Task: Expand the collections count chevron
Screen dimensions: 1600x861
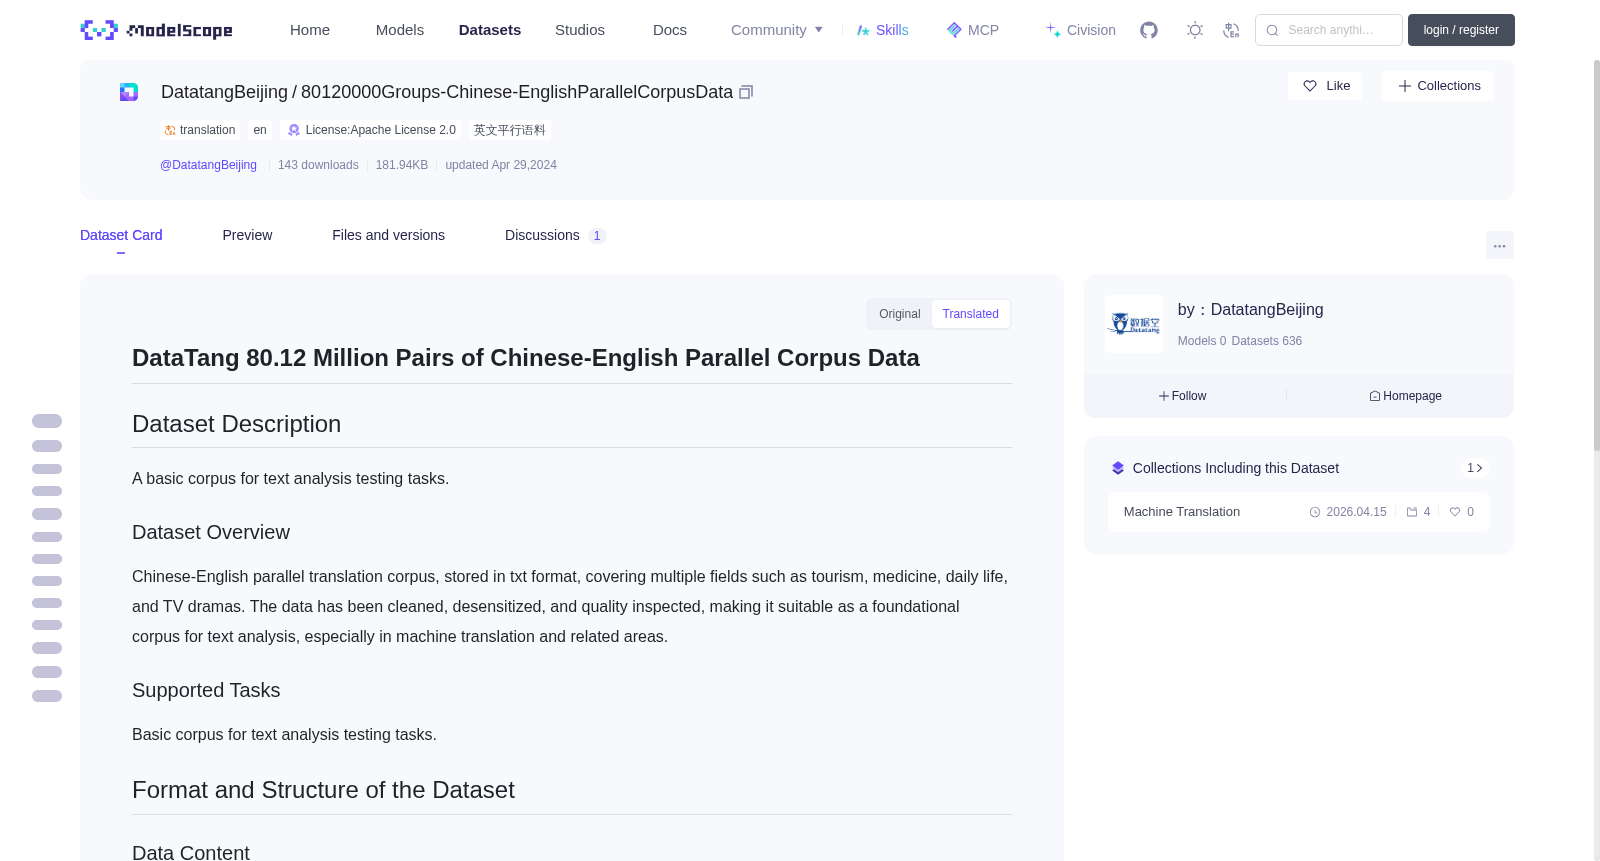Action: click(1475, 468)
